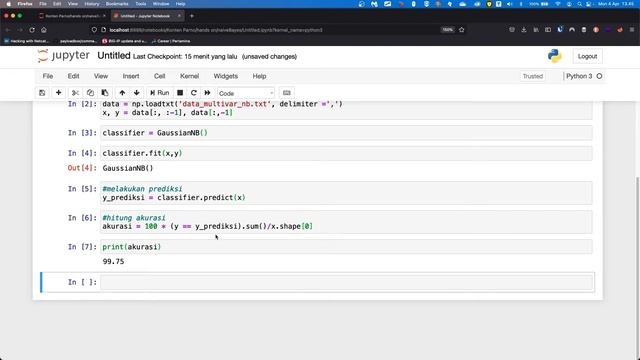Screen dimensions: 640x360
Task: Open the Widgets menu
Action: coord(226,76)
